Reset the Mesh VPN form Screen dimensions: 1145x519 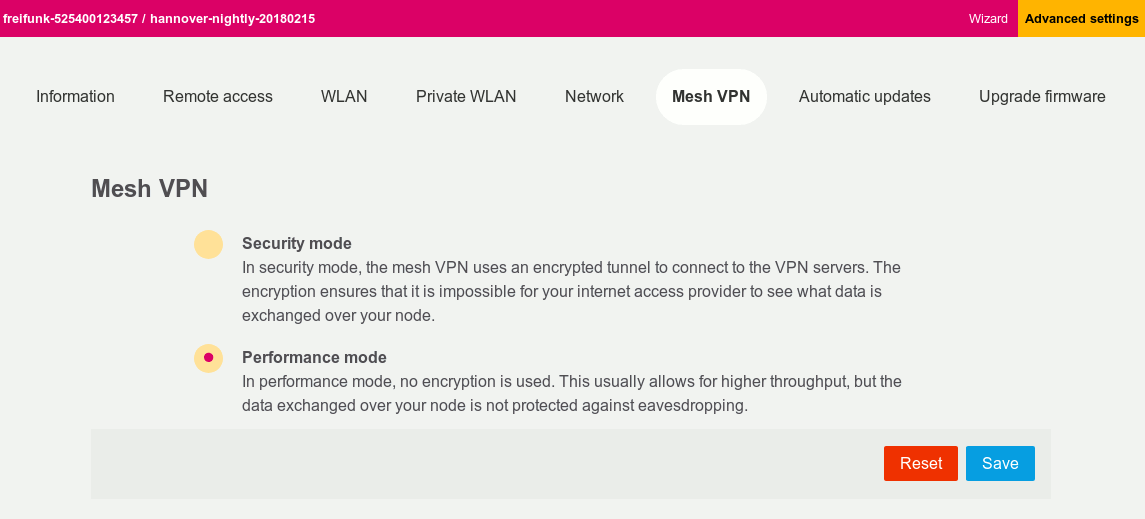coord(920,463)
